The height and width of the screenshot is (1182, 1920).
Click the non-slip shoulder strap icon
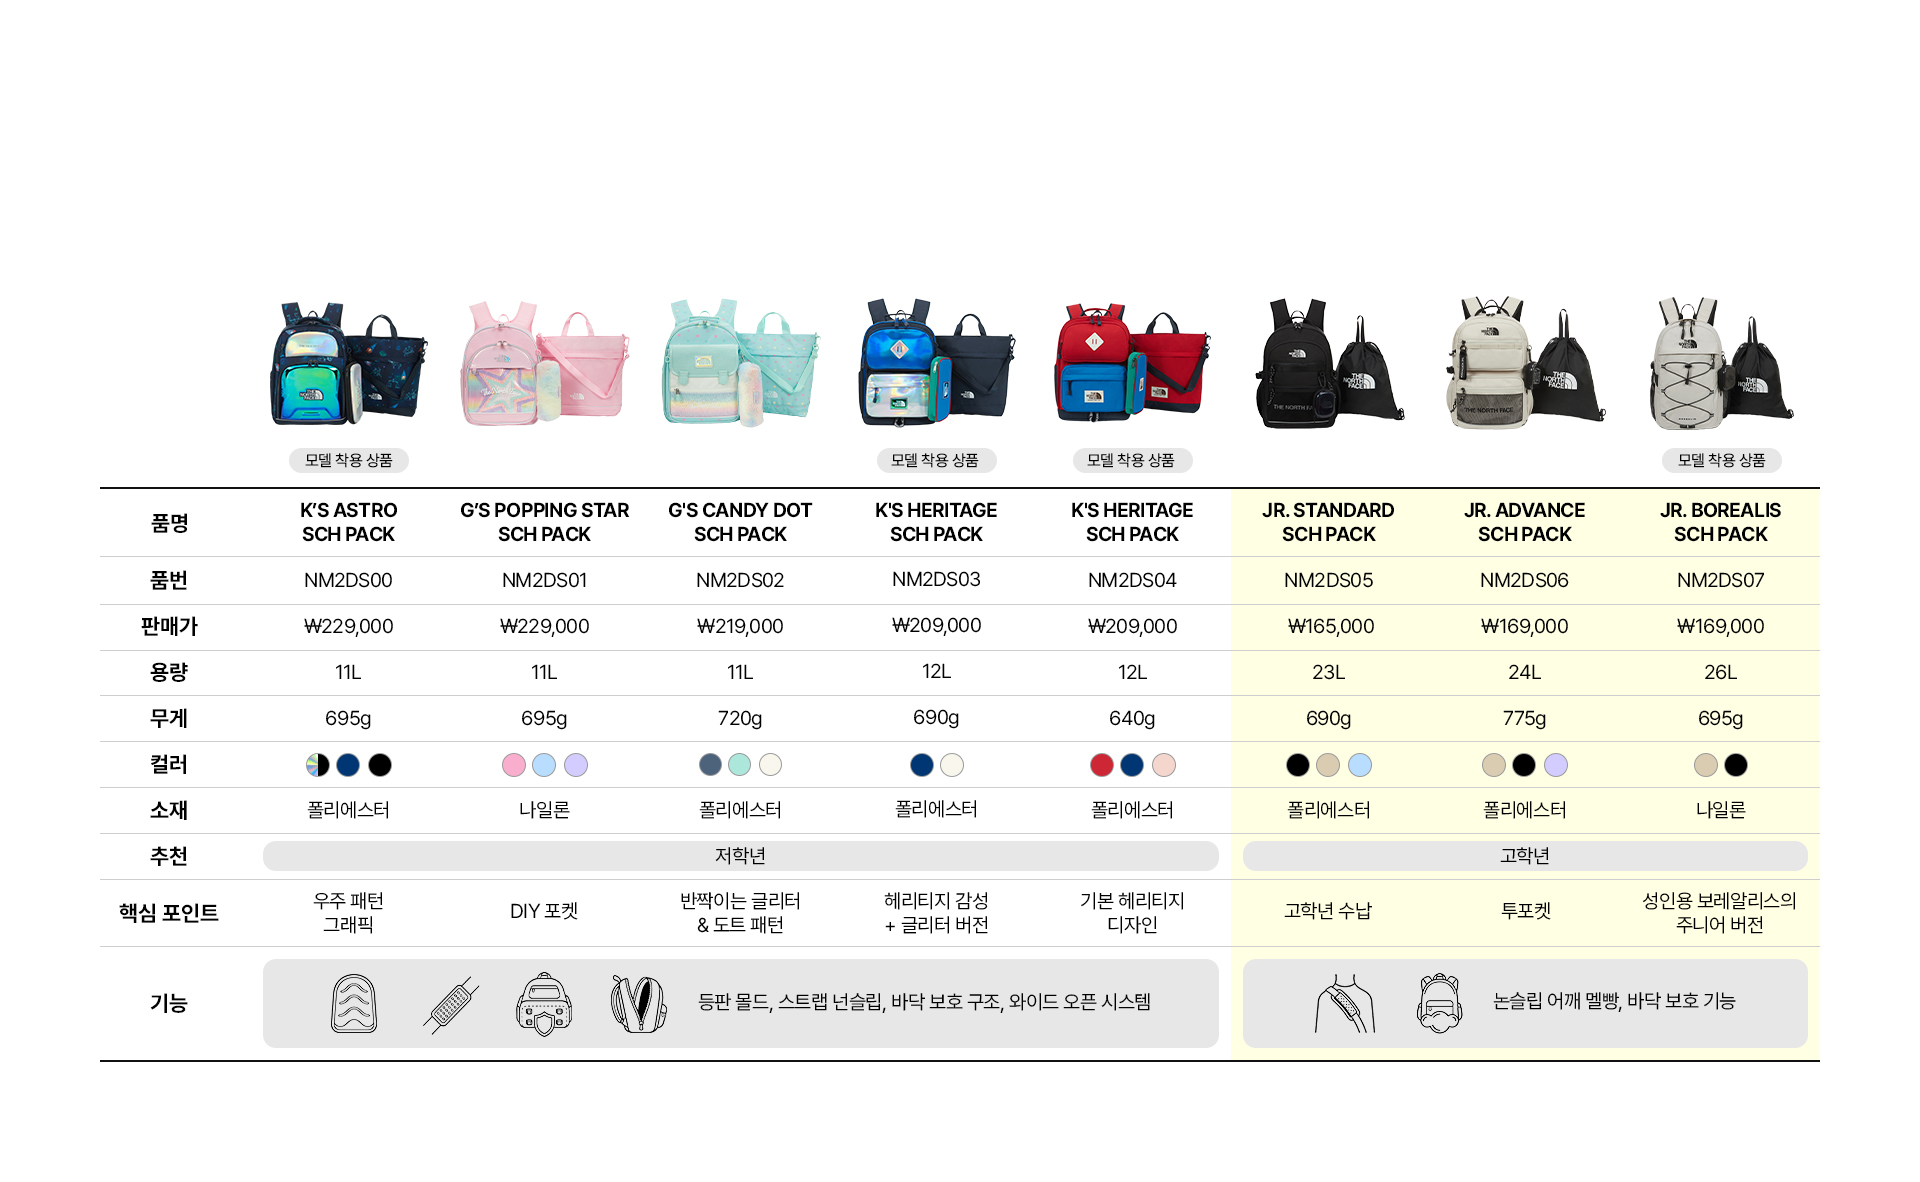pos(1344,1004)
